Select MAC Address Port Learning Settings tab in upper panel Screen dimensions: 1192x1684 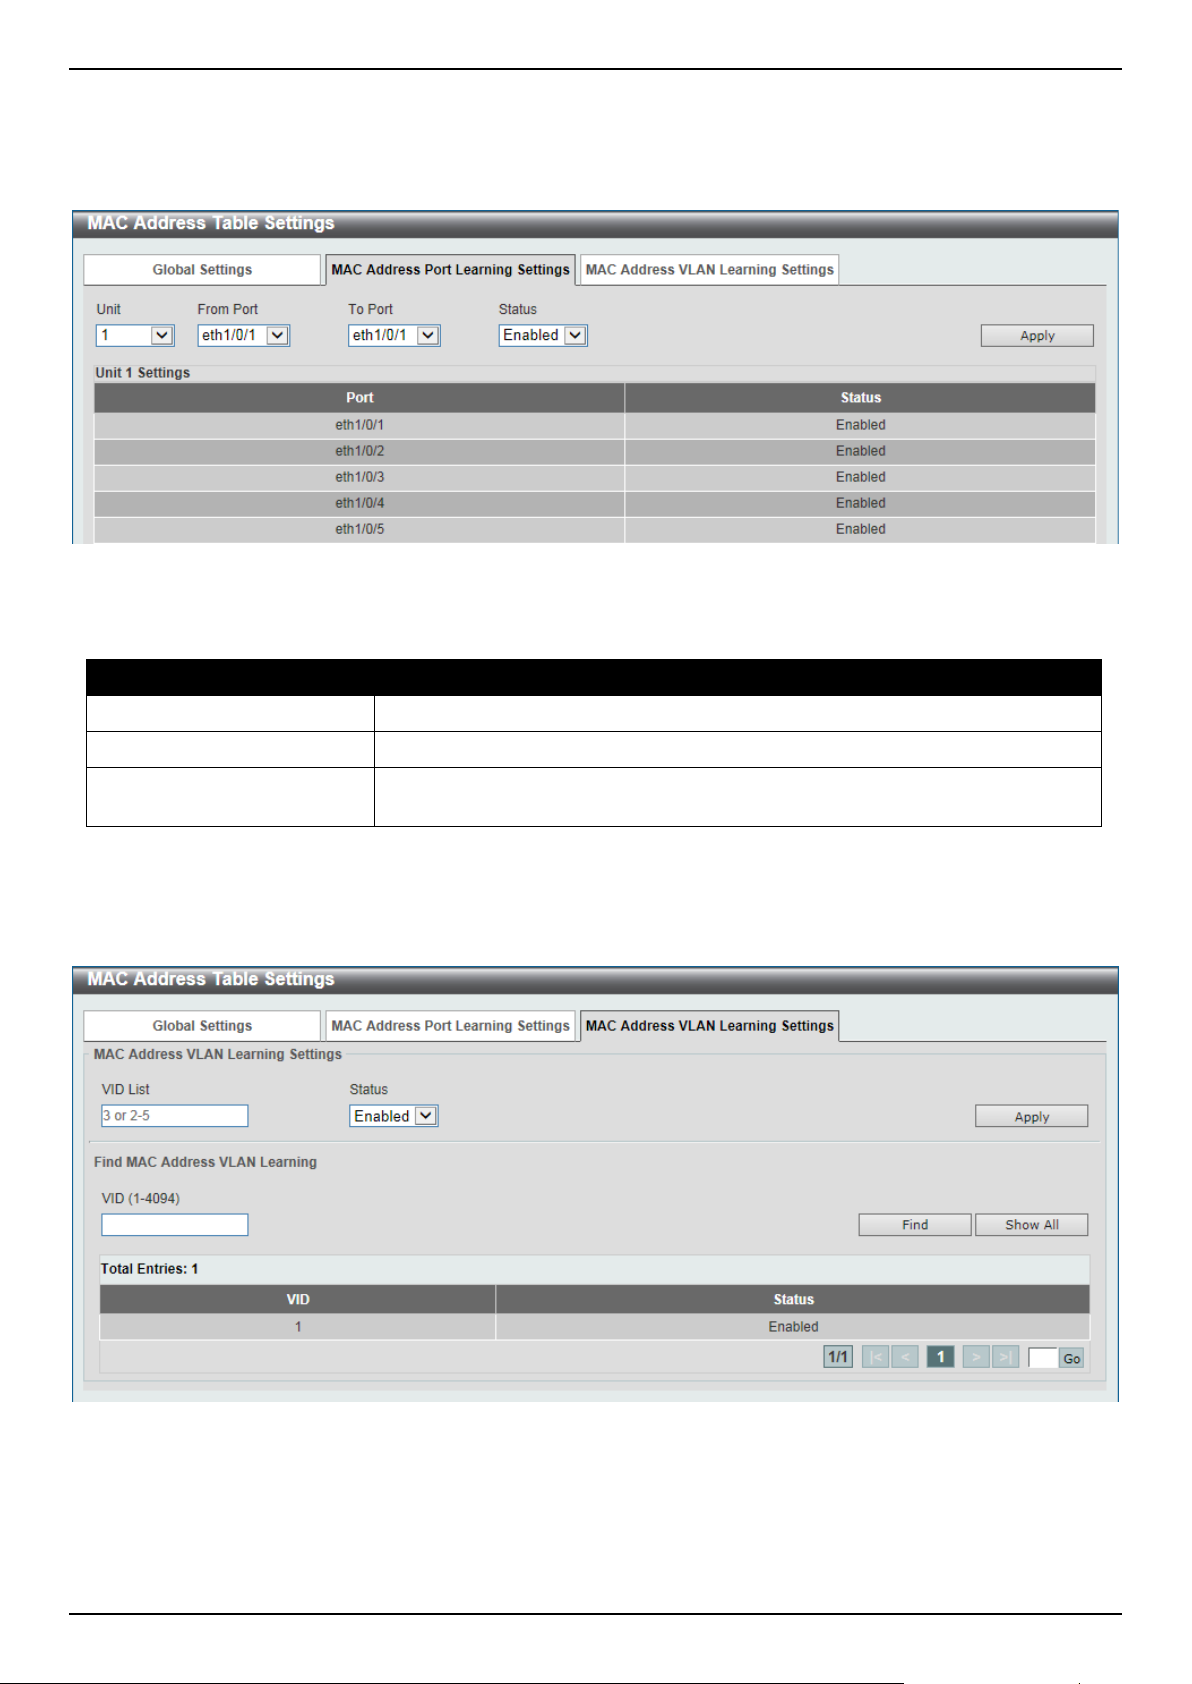pyautogui.click(x=451, y=270)
